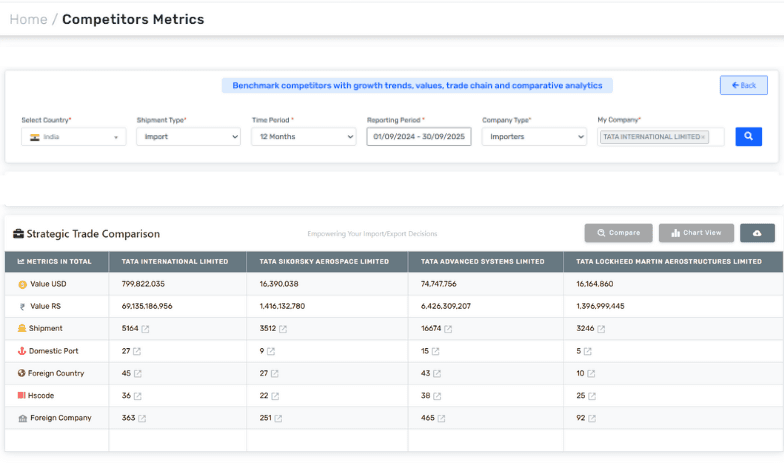Open external link beside Shipment value 5164
This screenshot has width=784, height=465.
click(x=145, y=329)
